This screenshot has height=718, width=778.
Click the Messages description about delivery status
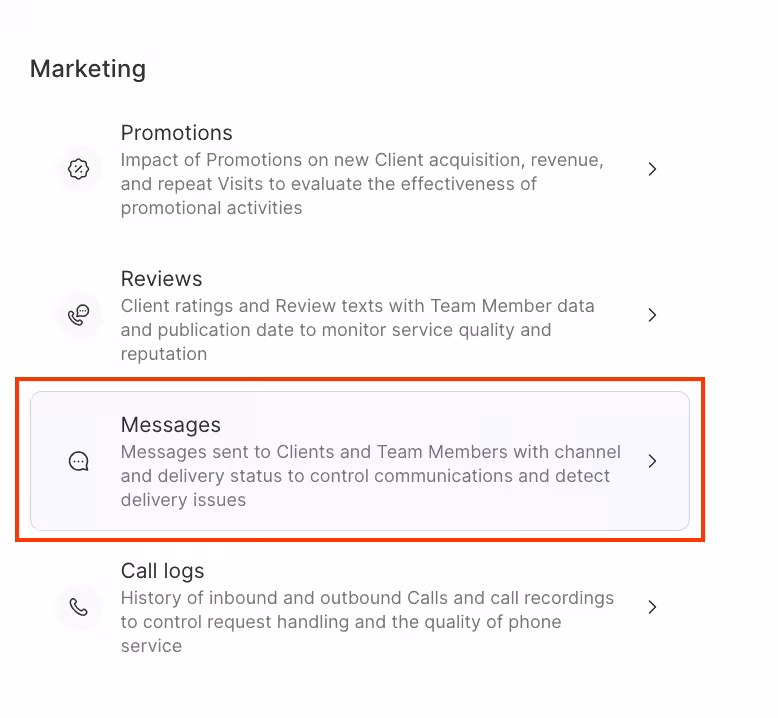point(370,476)
